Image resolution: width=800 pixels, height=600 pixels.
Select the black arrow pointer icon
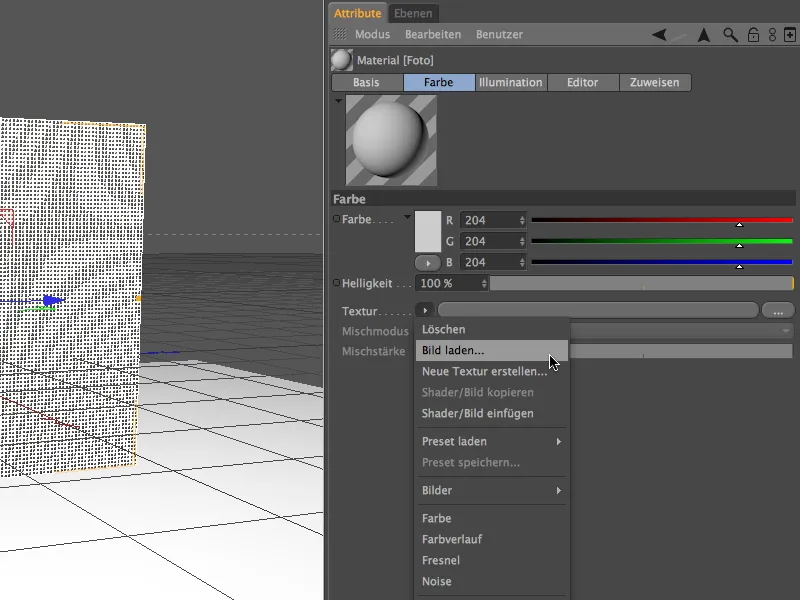click(703, 34)
